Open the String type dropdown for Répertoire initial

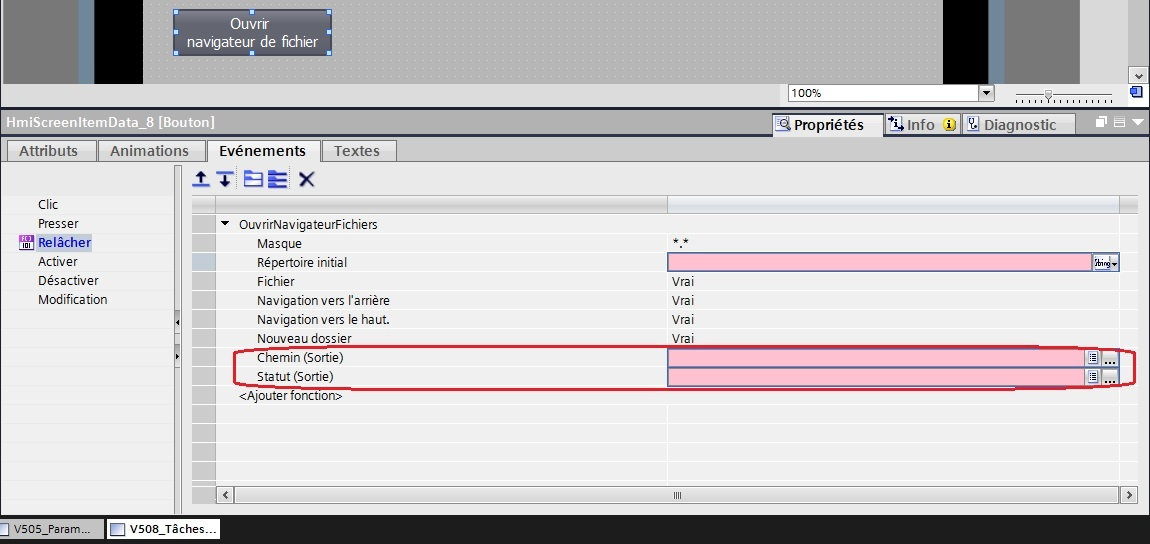tap(1106, 262)
